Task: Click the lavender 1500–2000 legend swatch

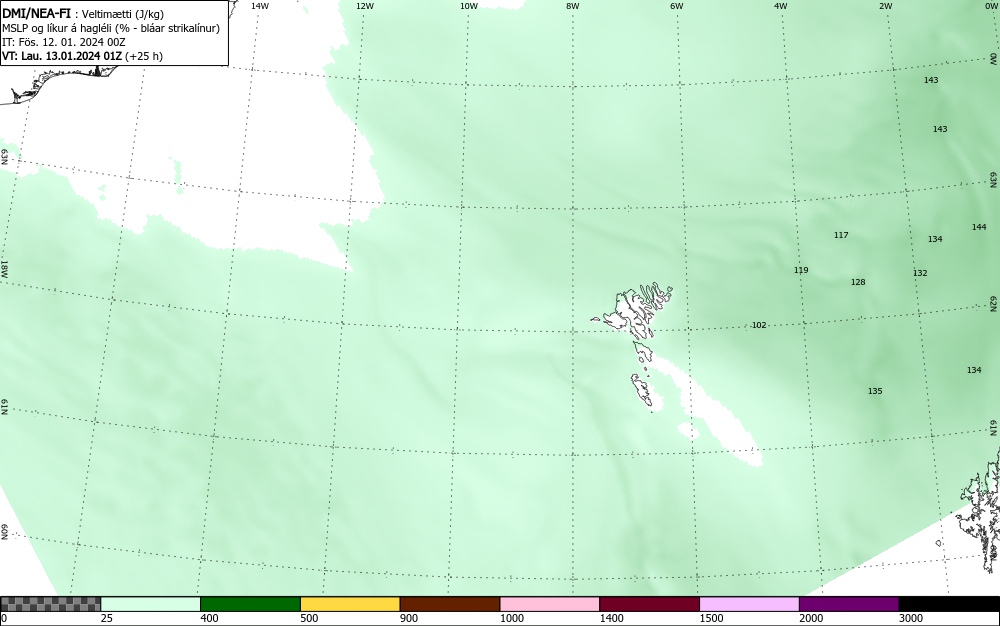Action: pyautogui.click(x=749, y=604)
